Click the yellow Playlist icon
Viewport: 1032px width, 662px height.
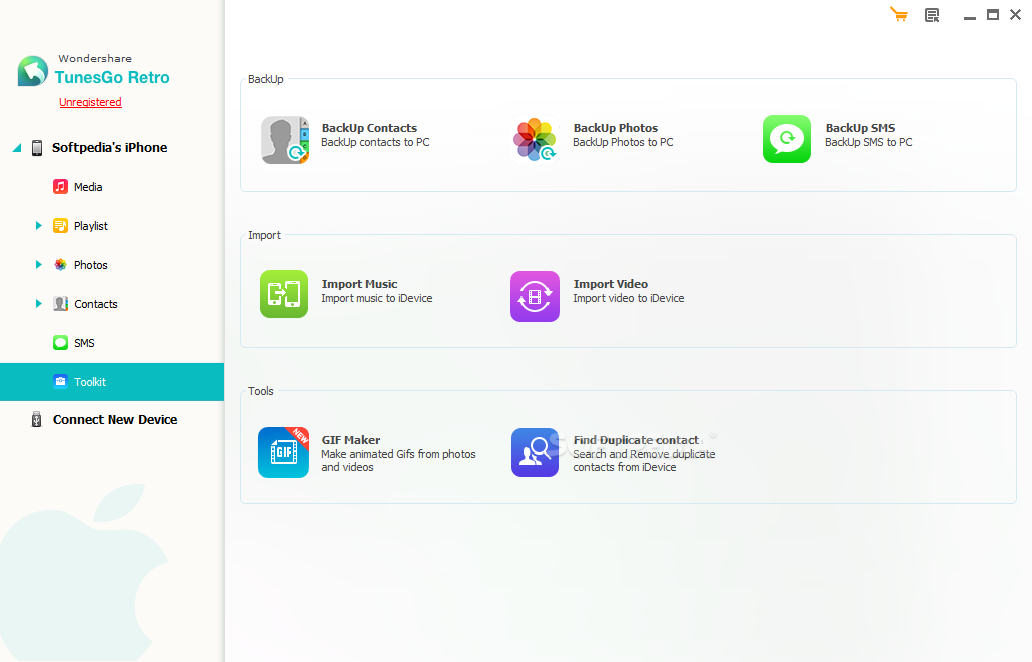click(61, 226)
